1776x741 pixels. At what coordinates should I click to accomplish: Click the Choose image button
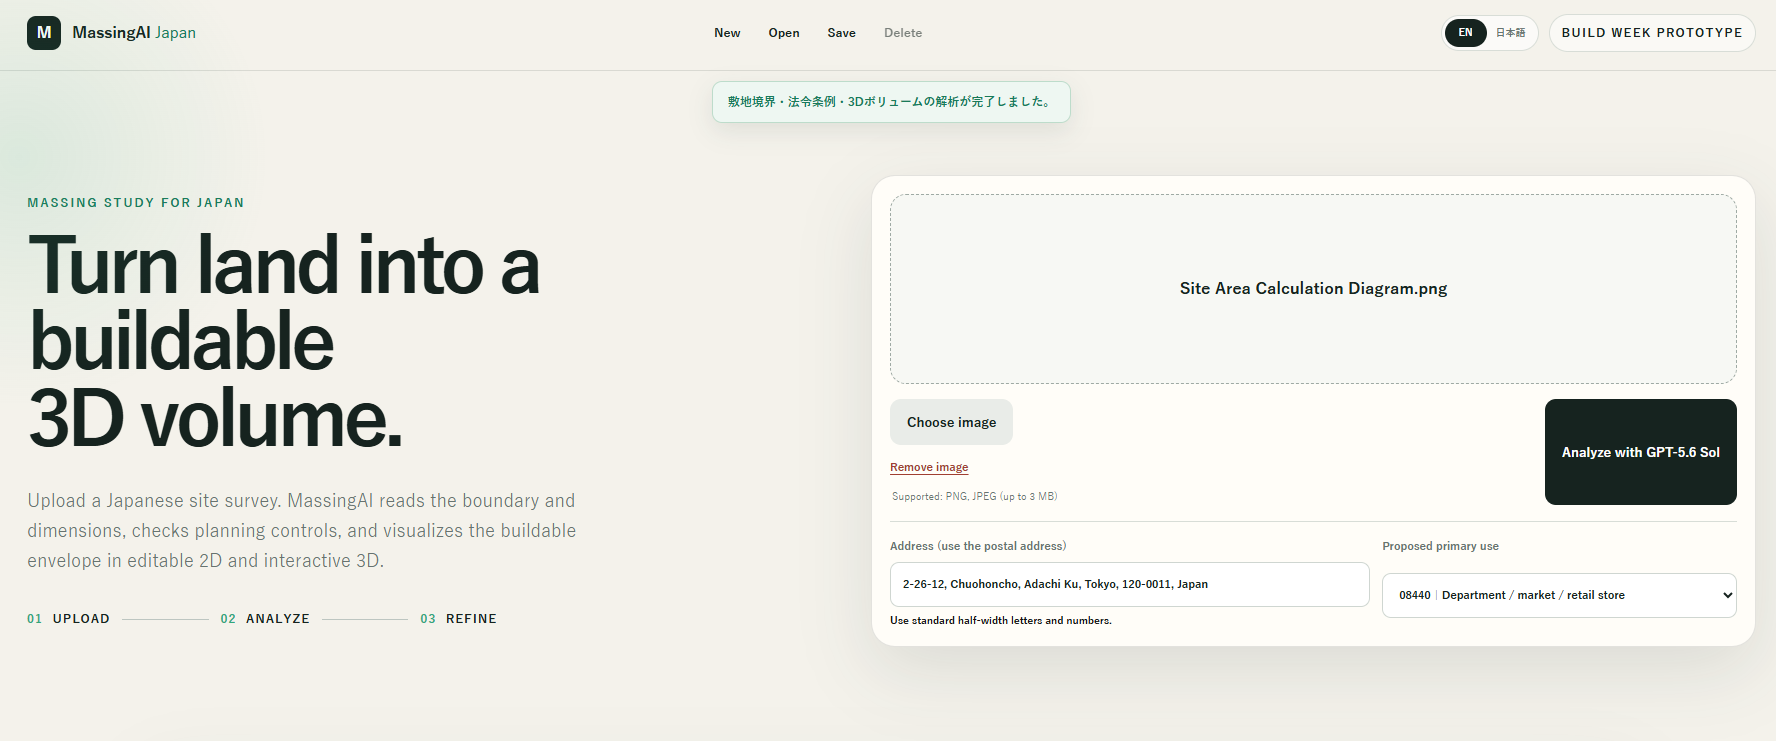pos(951,422)
